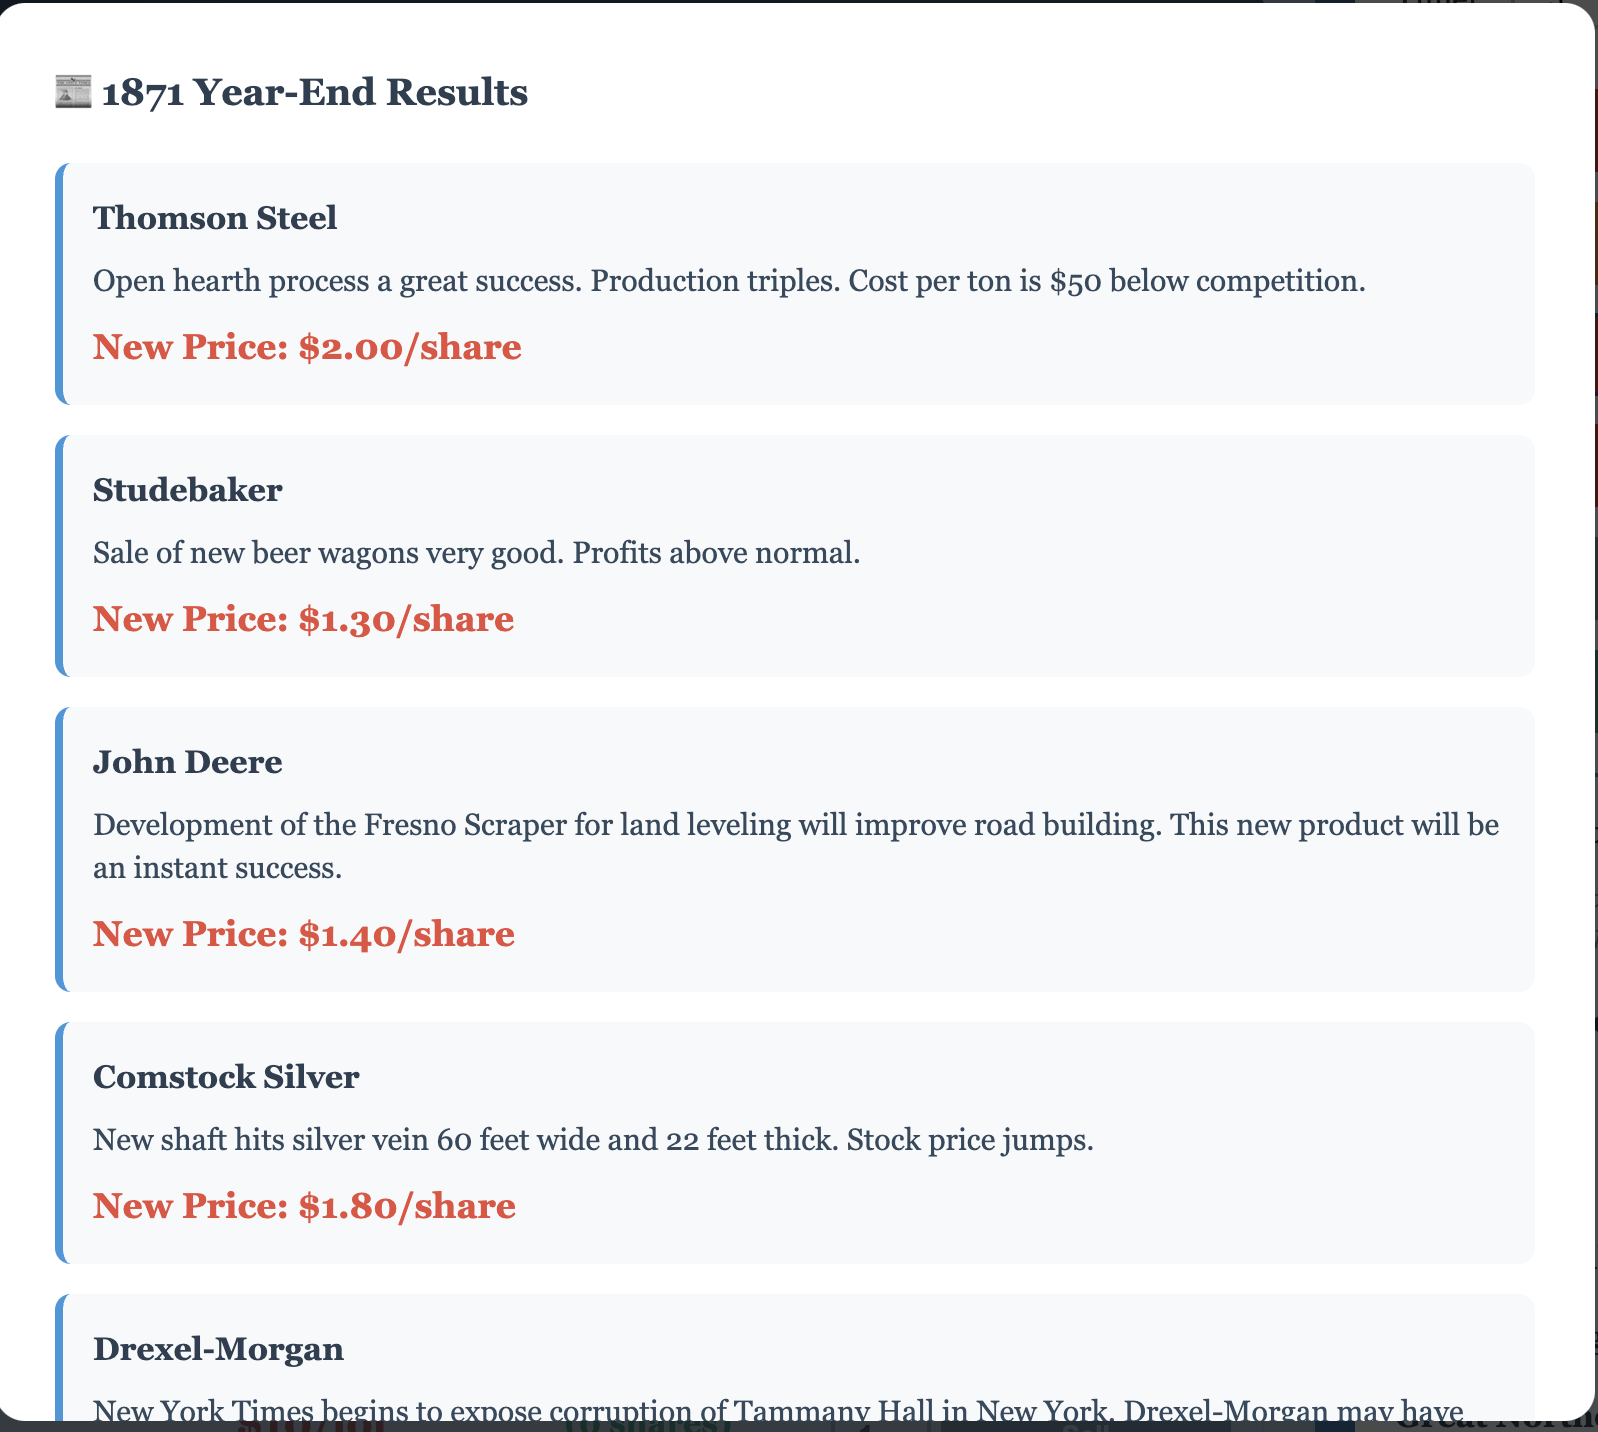
Task: Click the newspaper icon beside the results title
Action: click(x=73, y=93)
